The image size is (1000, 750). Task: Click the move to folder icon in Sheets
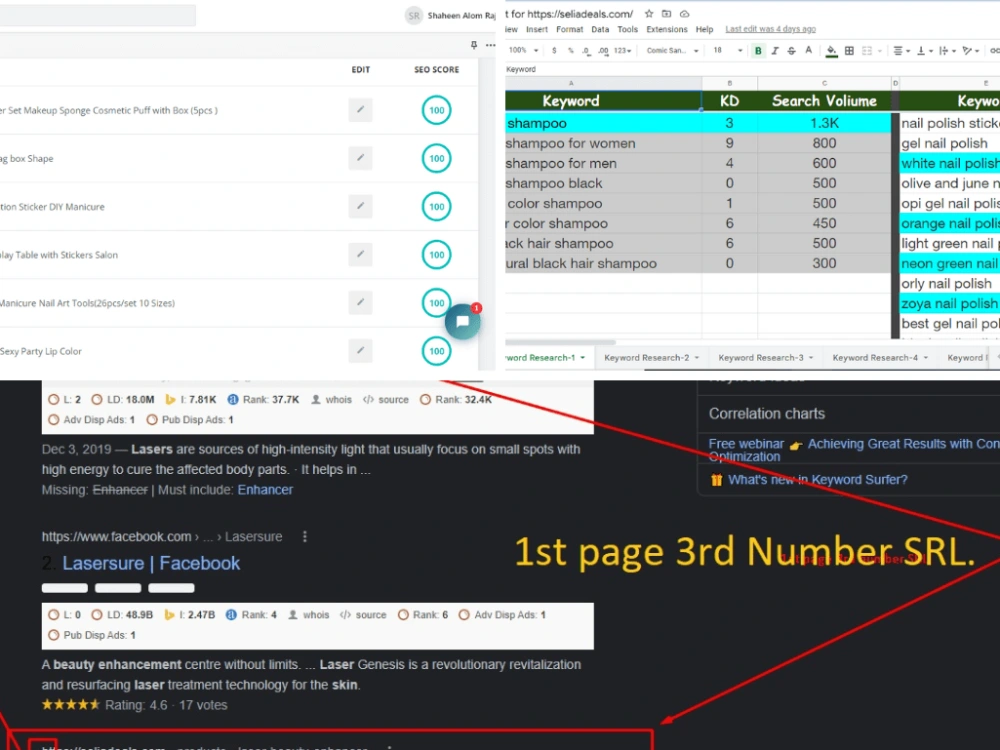pos(666,13)
